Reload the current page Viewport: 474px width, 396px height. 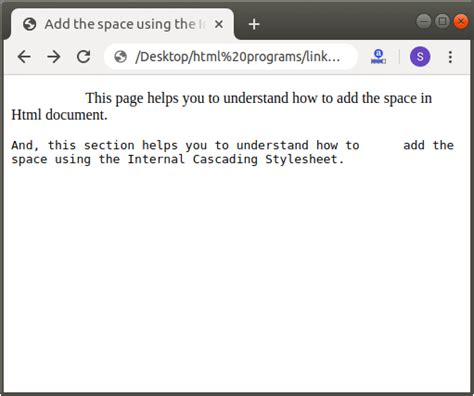(x=83, y=57)
